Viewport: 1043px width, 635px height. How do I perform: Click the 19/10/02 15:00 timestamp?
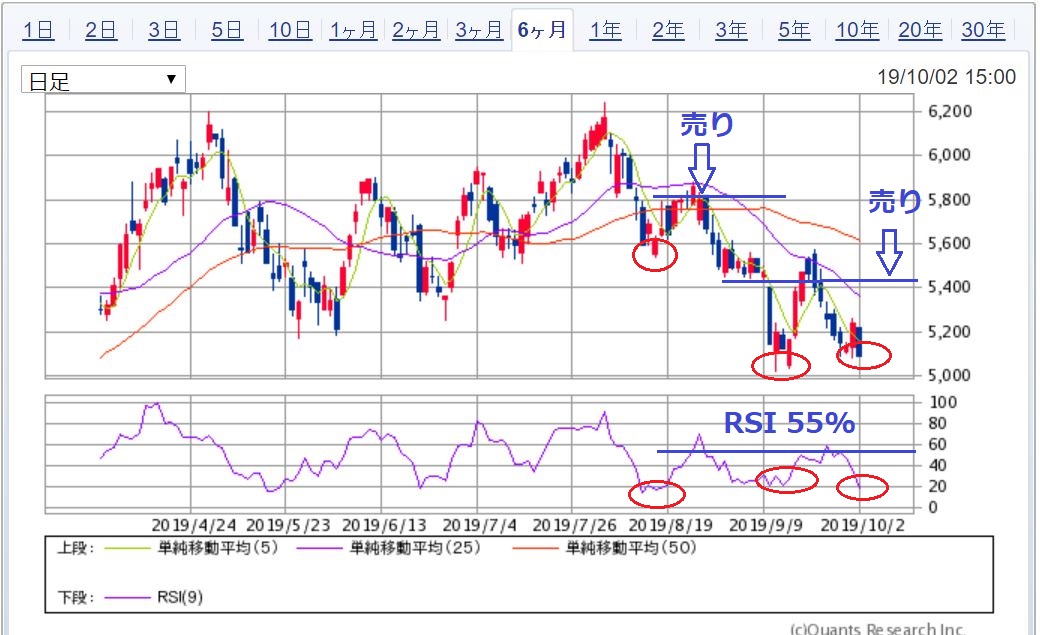click(x=947, y=77)
